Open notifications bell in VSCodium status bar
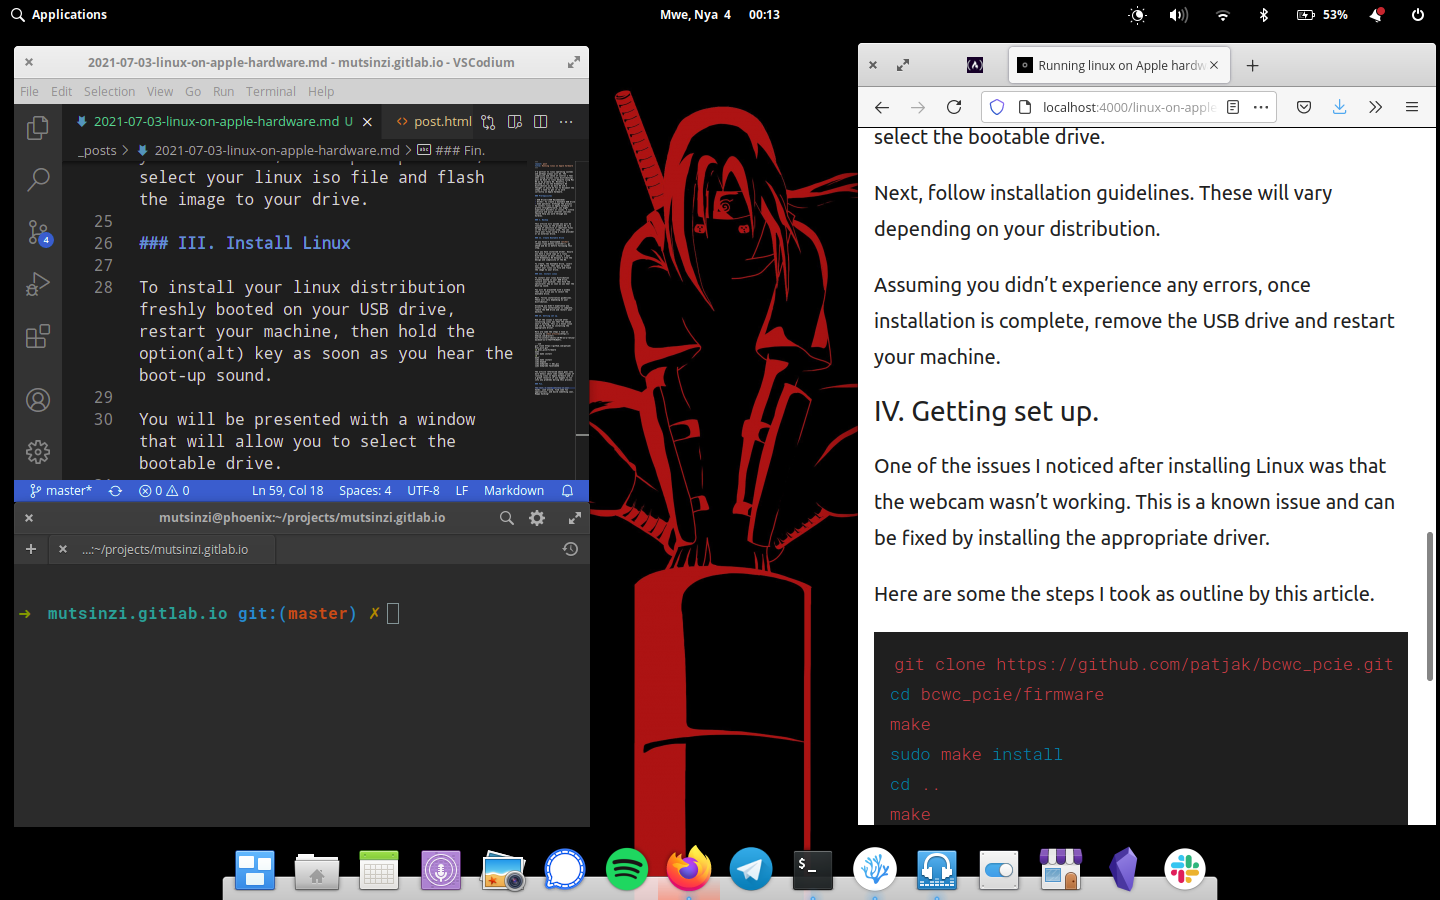 pos(567,491)
